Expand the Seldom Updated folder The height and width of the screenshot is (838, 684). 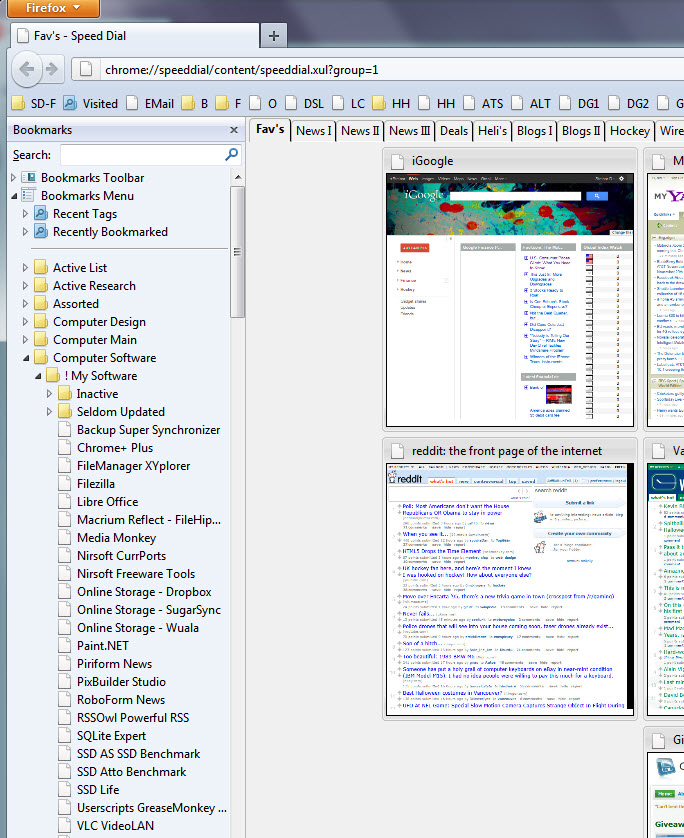pyautogui.click(x=50, y=412)
